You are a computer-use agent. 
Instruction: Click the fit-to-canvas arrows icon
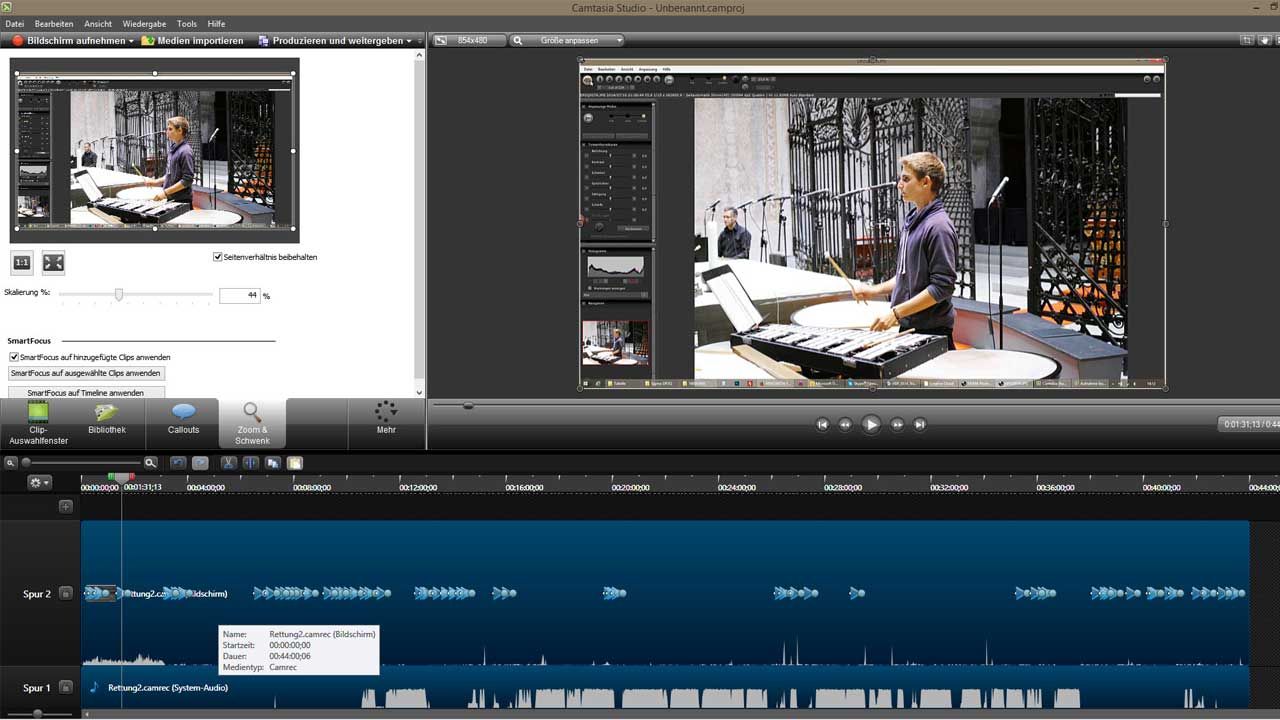click(x=53, y=263)
